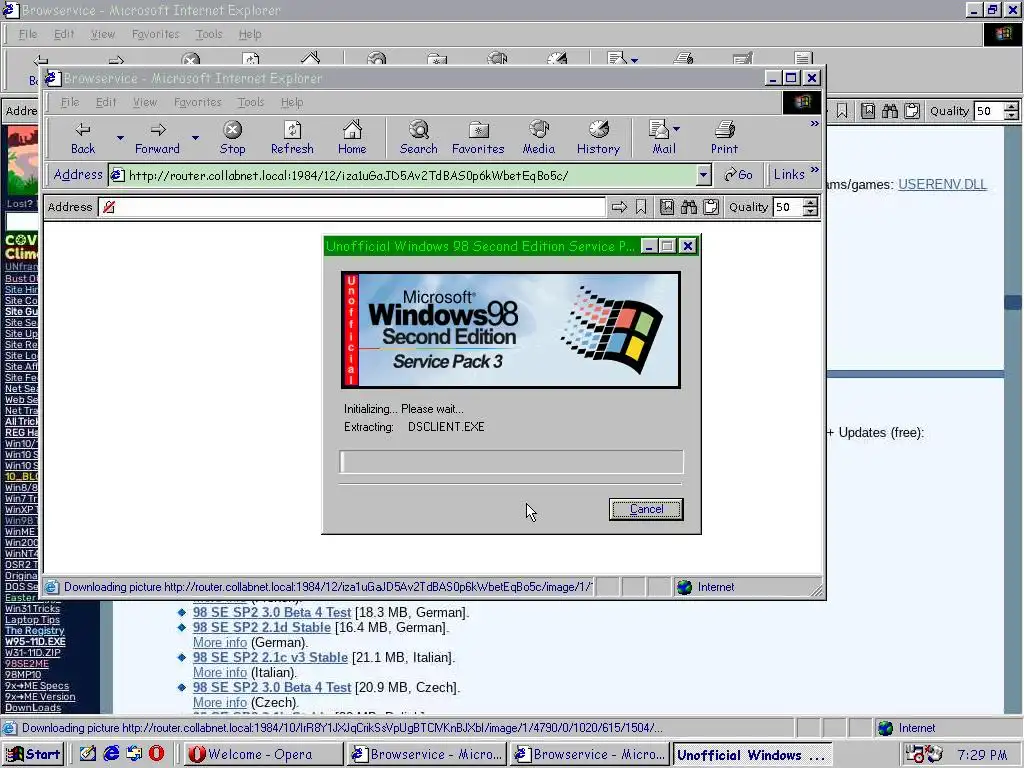Go to Home in front IE toolbar
The image size is (1024, 768).
point(352,138)
